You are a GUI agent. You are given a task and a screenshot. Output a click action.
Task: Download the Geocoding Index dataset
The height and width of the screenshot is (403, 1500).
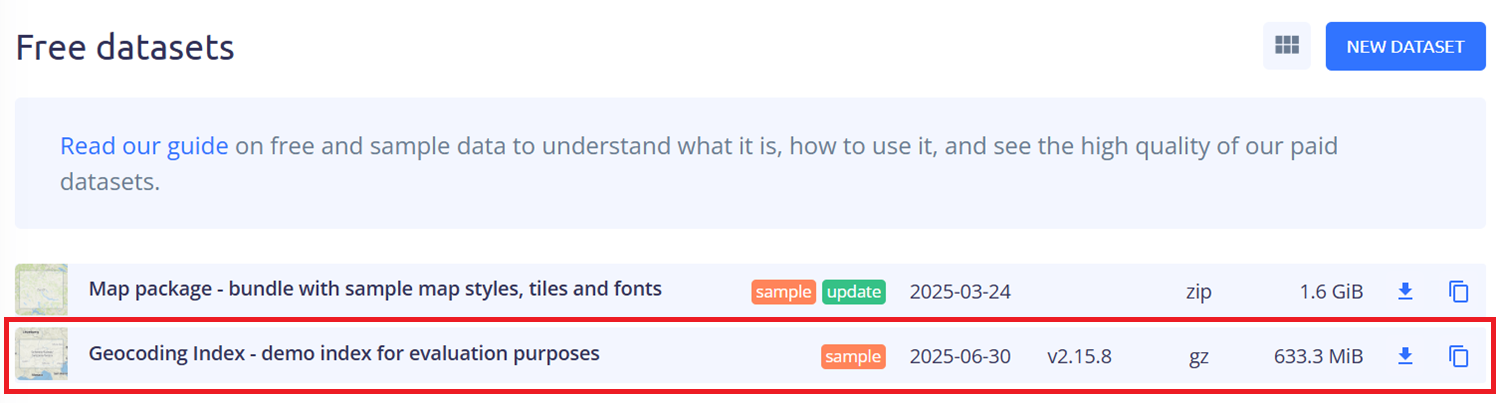[1405, 355]
